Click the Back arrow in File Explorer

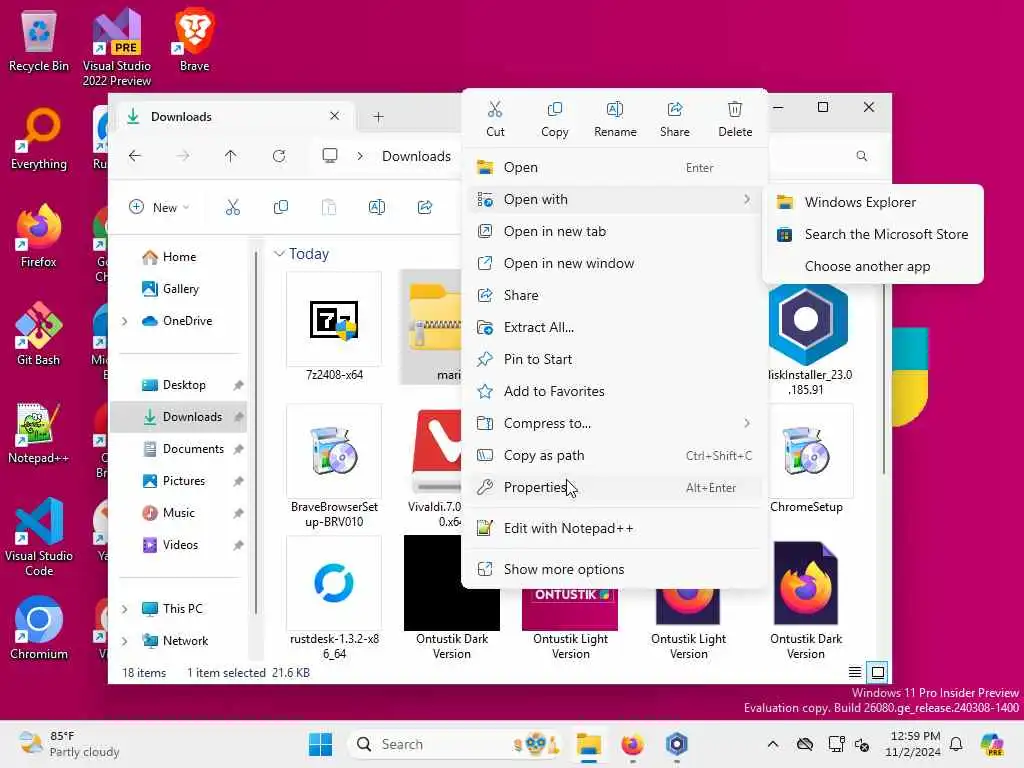135,156
